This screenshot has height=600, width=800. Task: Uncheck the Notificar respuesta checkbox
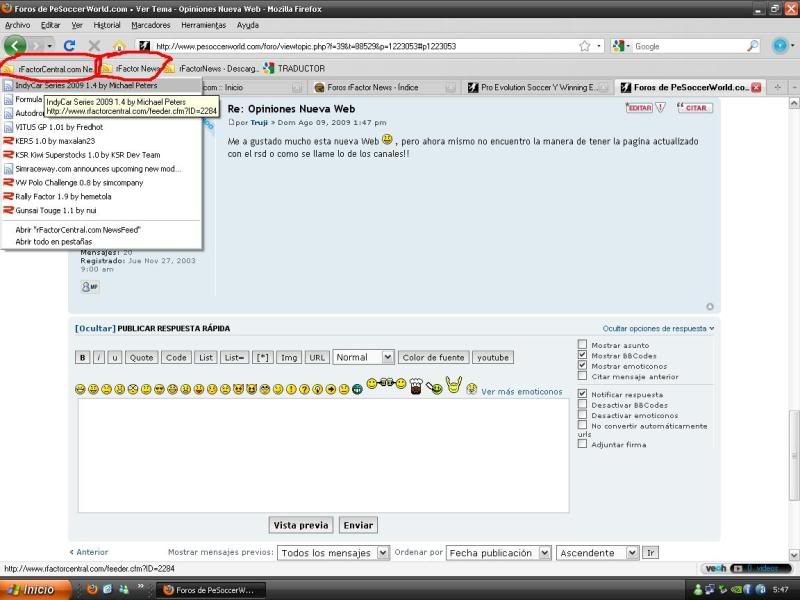click(583, 394)
